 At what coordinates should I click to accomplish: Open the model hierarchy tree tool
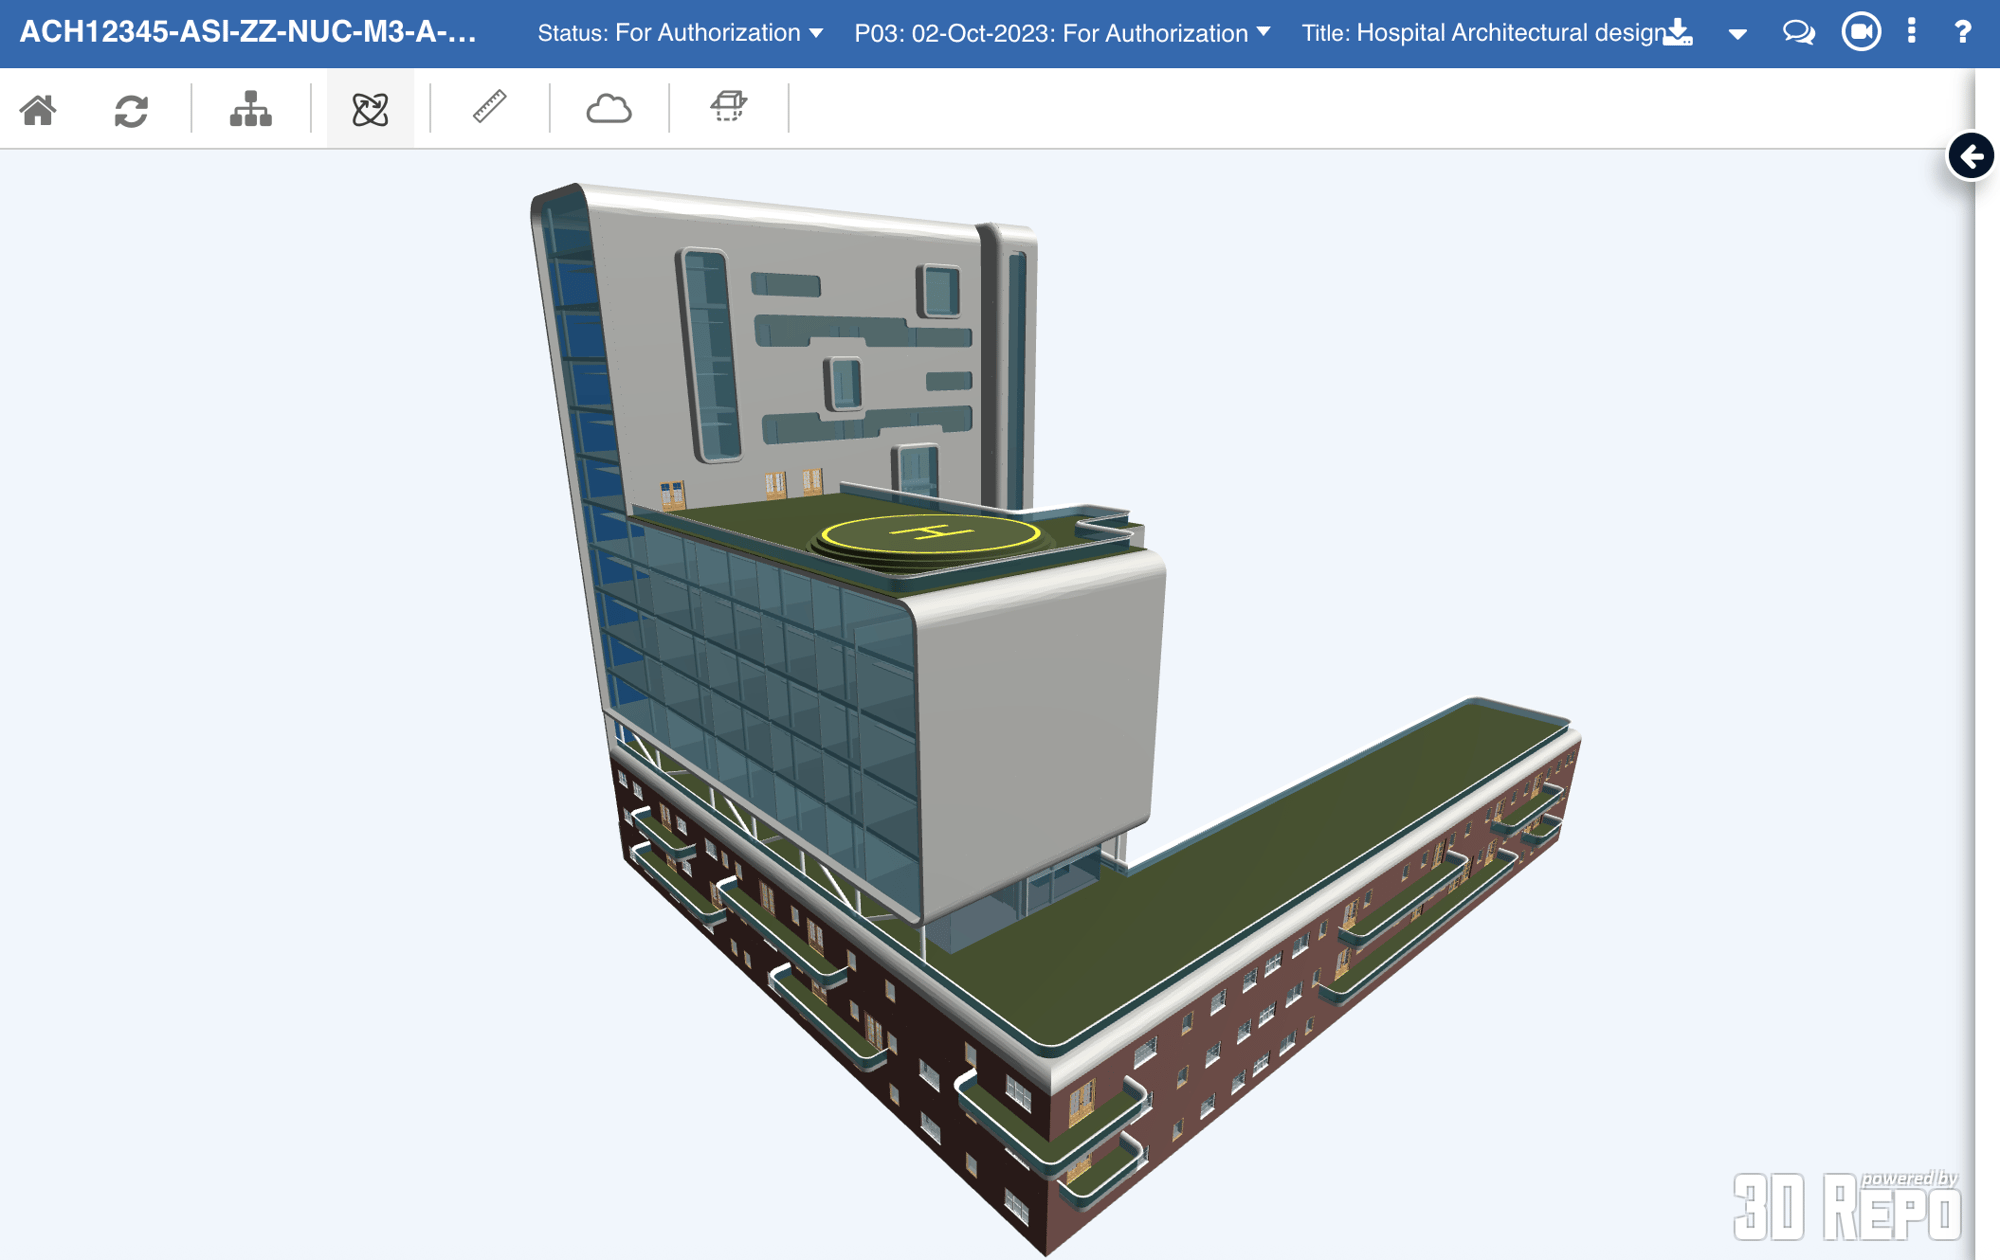coord(250,109)
